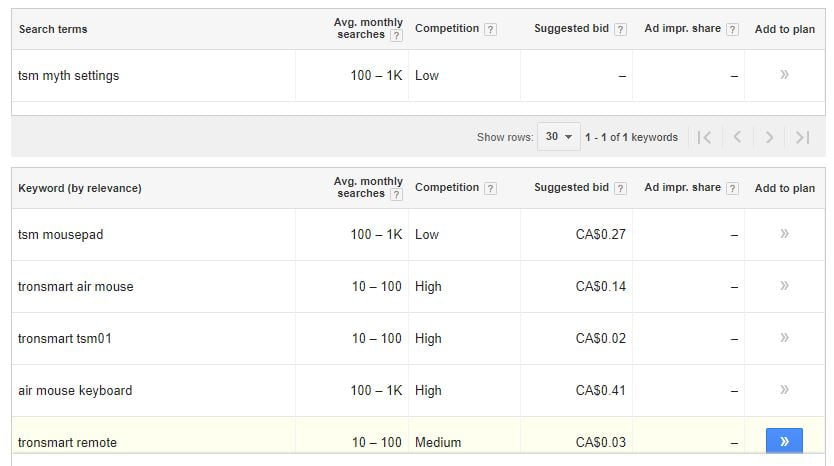The width and height of the screenshot is (834, 466).
Task: Click blue add-to-plan button for tronsmart remote
Action: pos(784,441)
